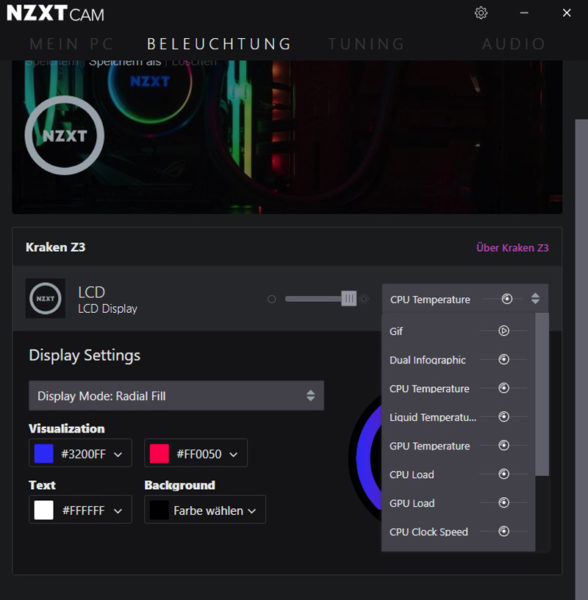This screenshot has height=600, width=588.
Task: Click the dropdown list scrollbar
Action: tap(542, 394)
